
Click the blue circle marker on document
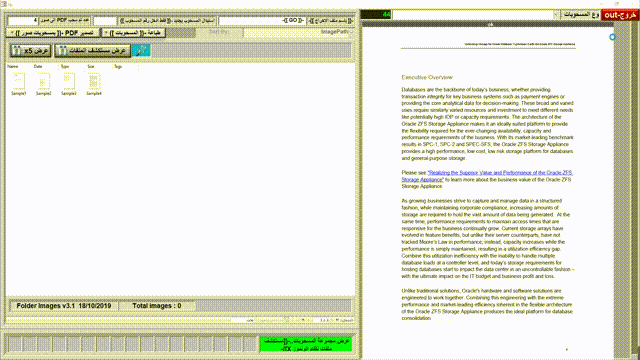(612, 37)
